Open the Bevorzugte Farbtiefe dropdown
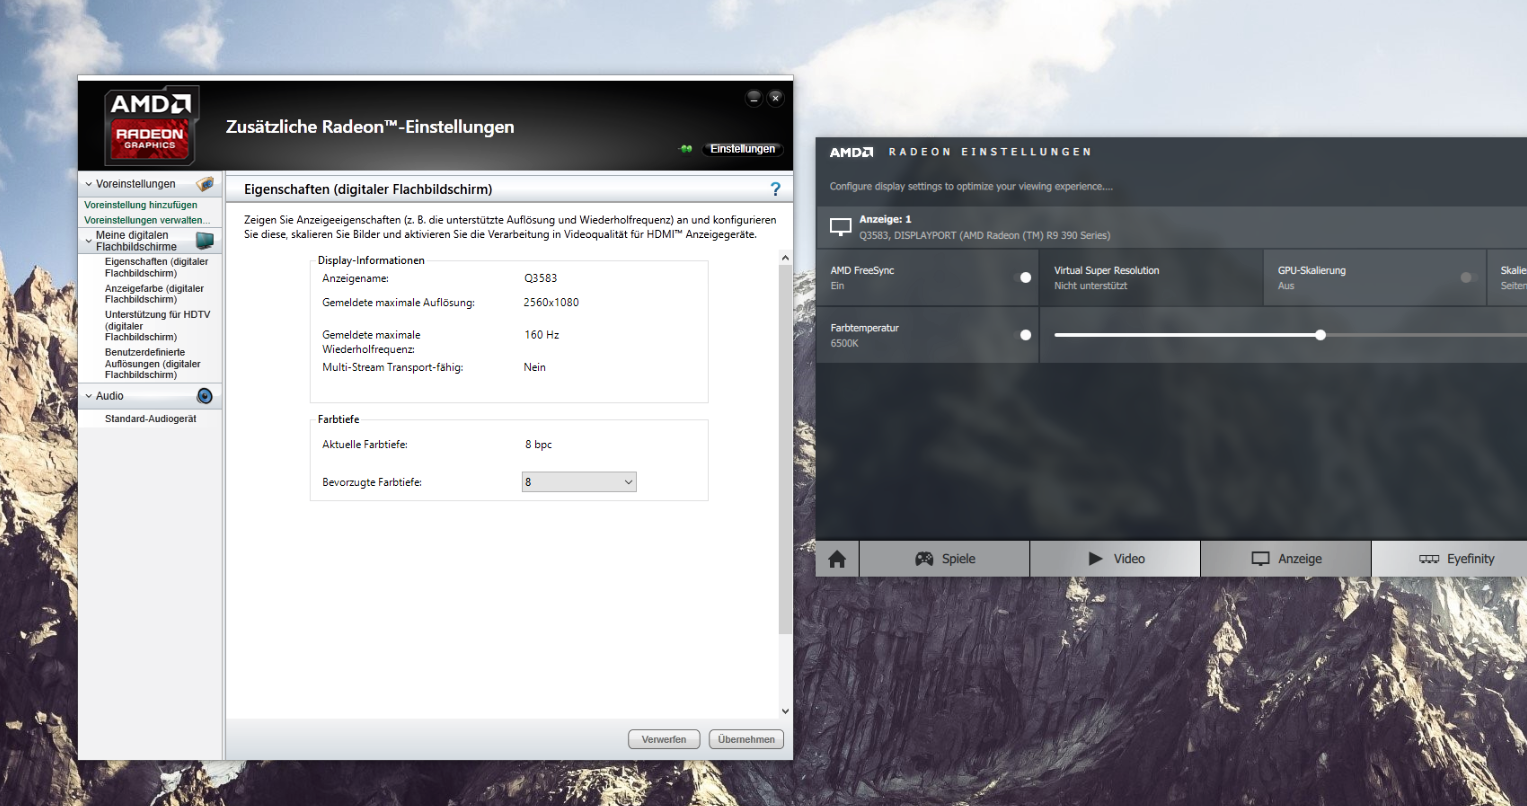This screenshot has height=806, width=1527. tap(578, 481)
